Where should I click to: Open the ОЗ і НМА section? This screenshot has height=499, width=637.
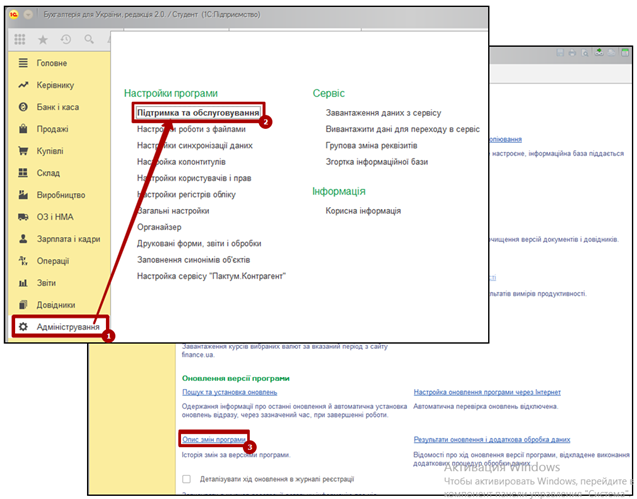click(x=55, y=217)
